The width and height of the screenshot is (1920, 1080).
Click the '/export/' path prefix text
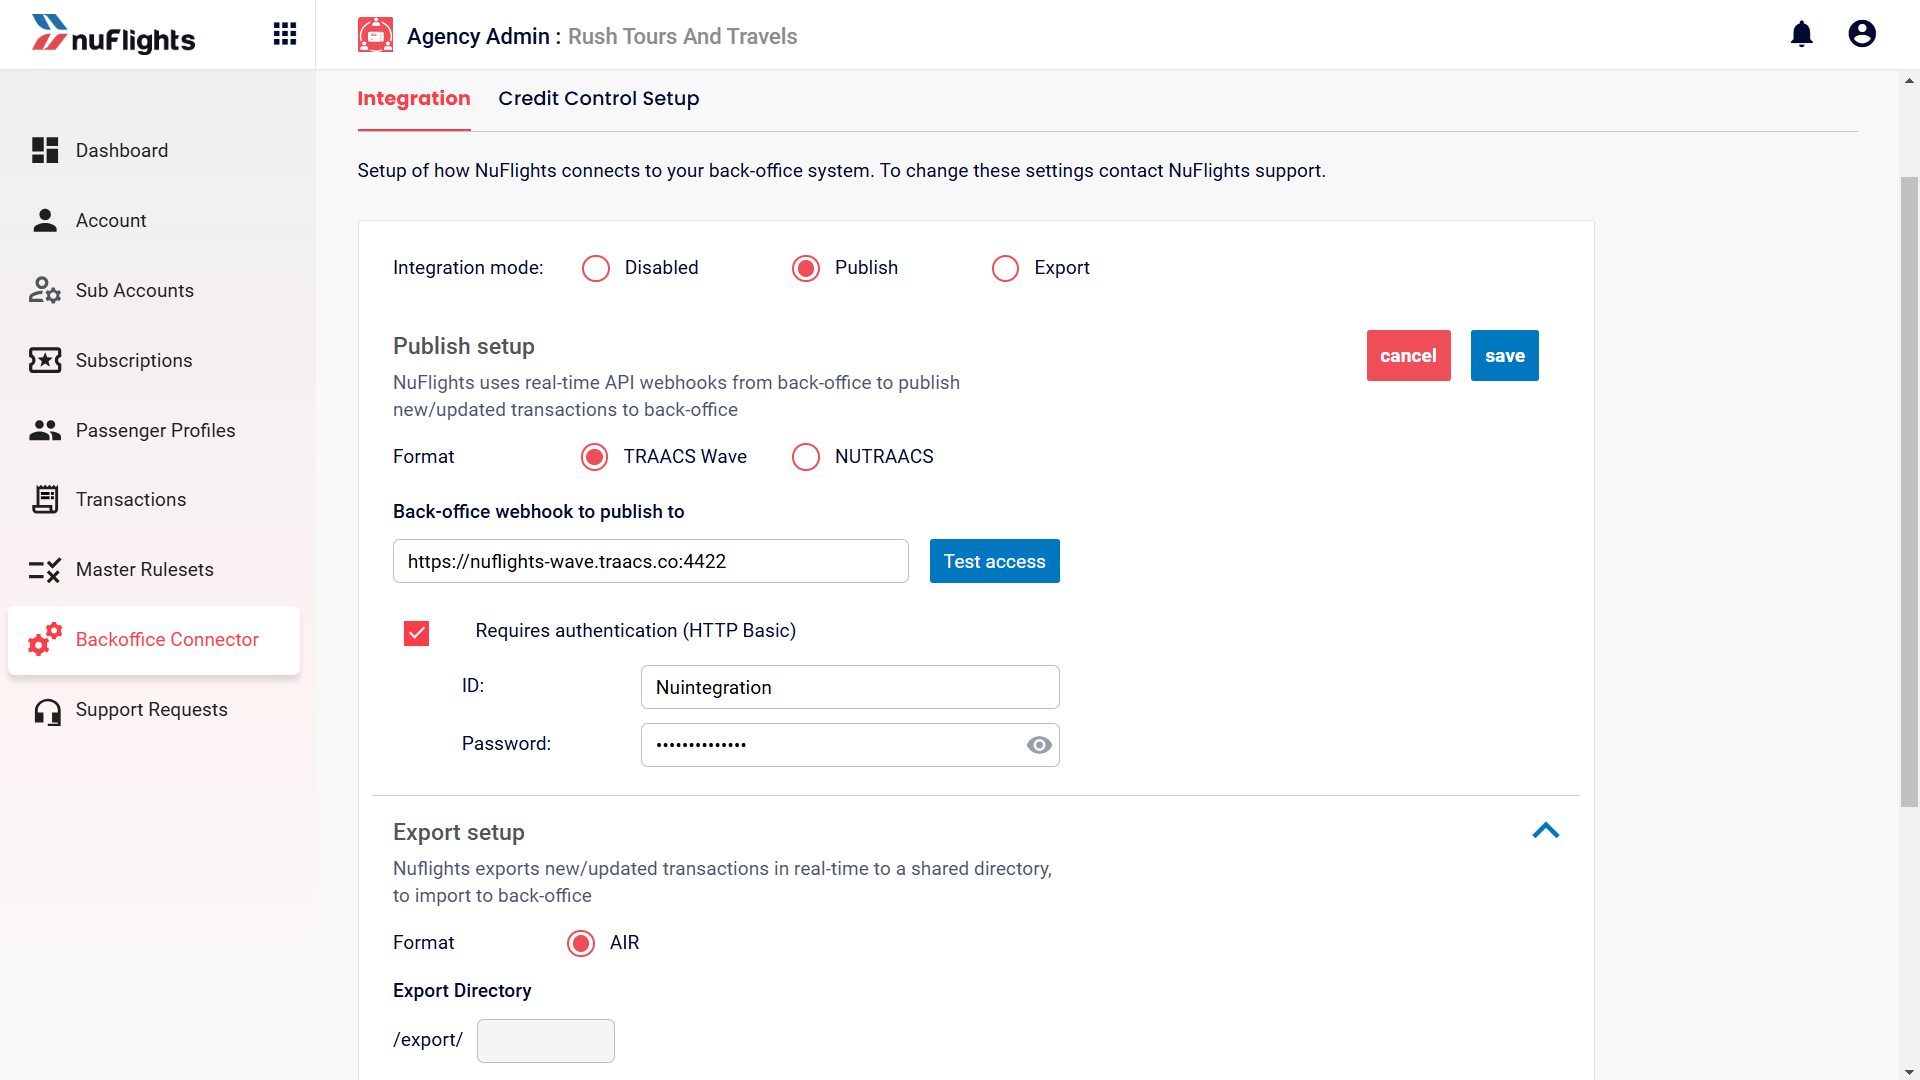click(x=428, y=1040)
